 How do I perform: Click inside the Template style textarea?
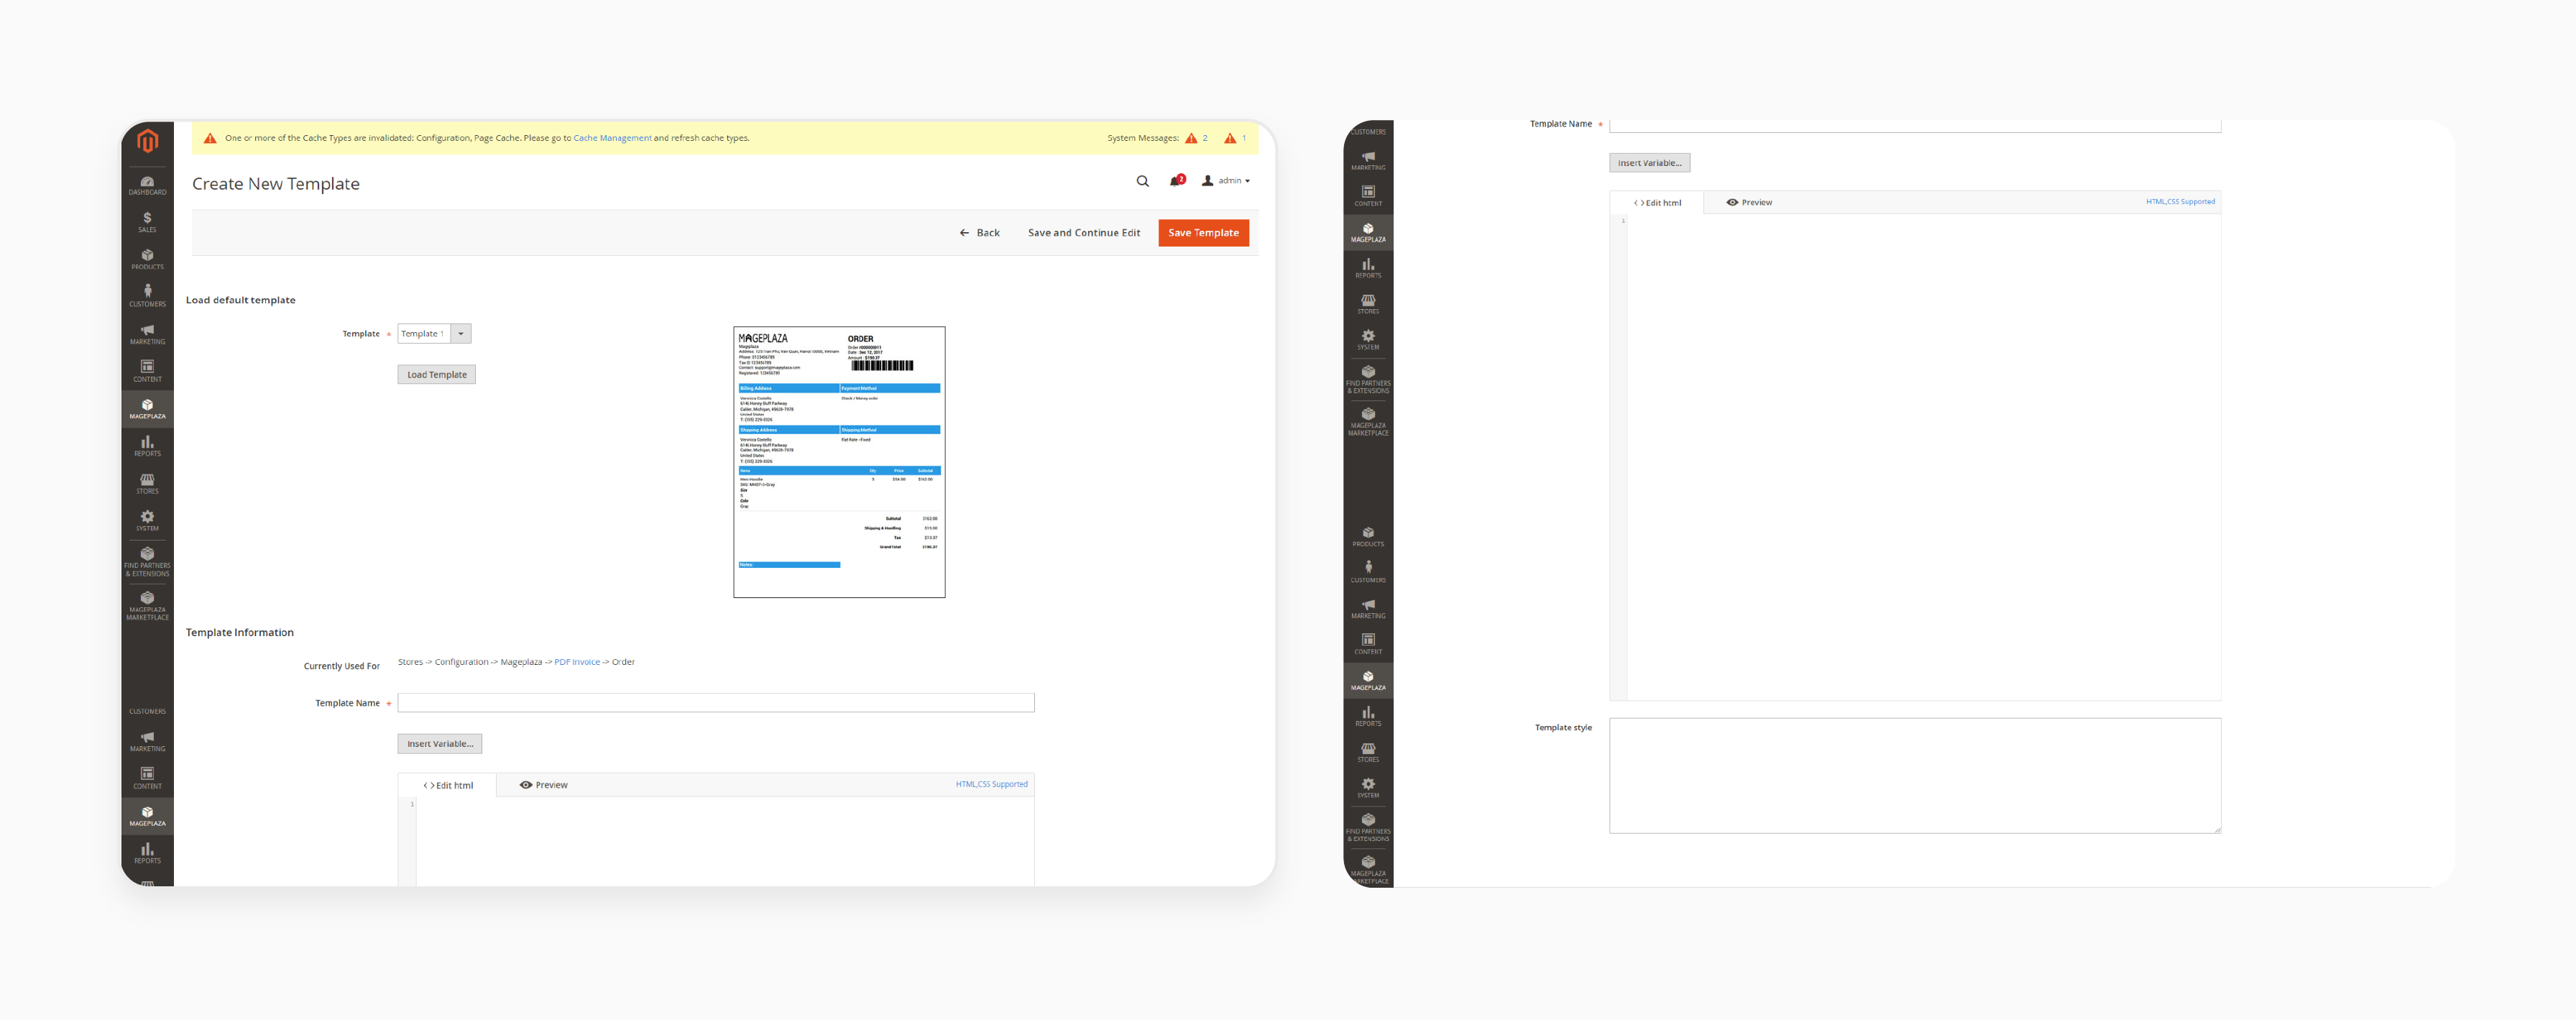pyautogui.click(x=1915, y=775)
